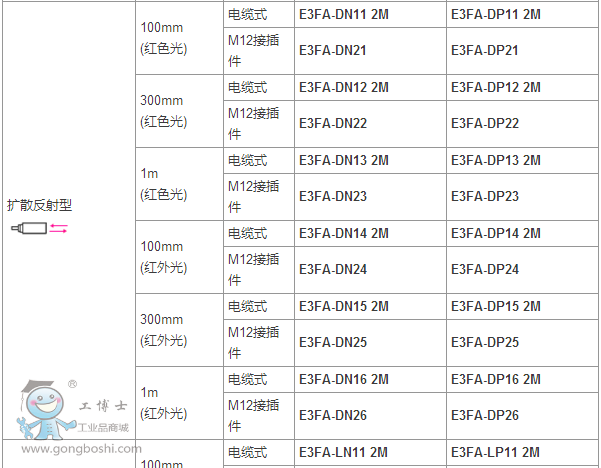This screenshot has width=601, height=468.
Task: Choose model E3FA-DN21
Action: coord(333,50)
